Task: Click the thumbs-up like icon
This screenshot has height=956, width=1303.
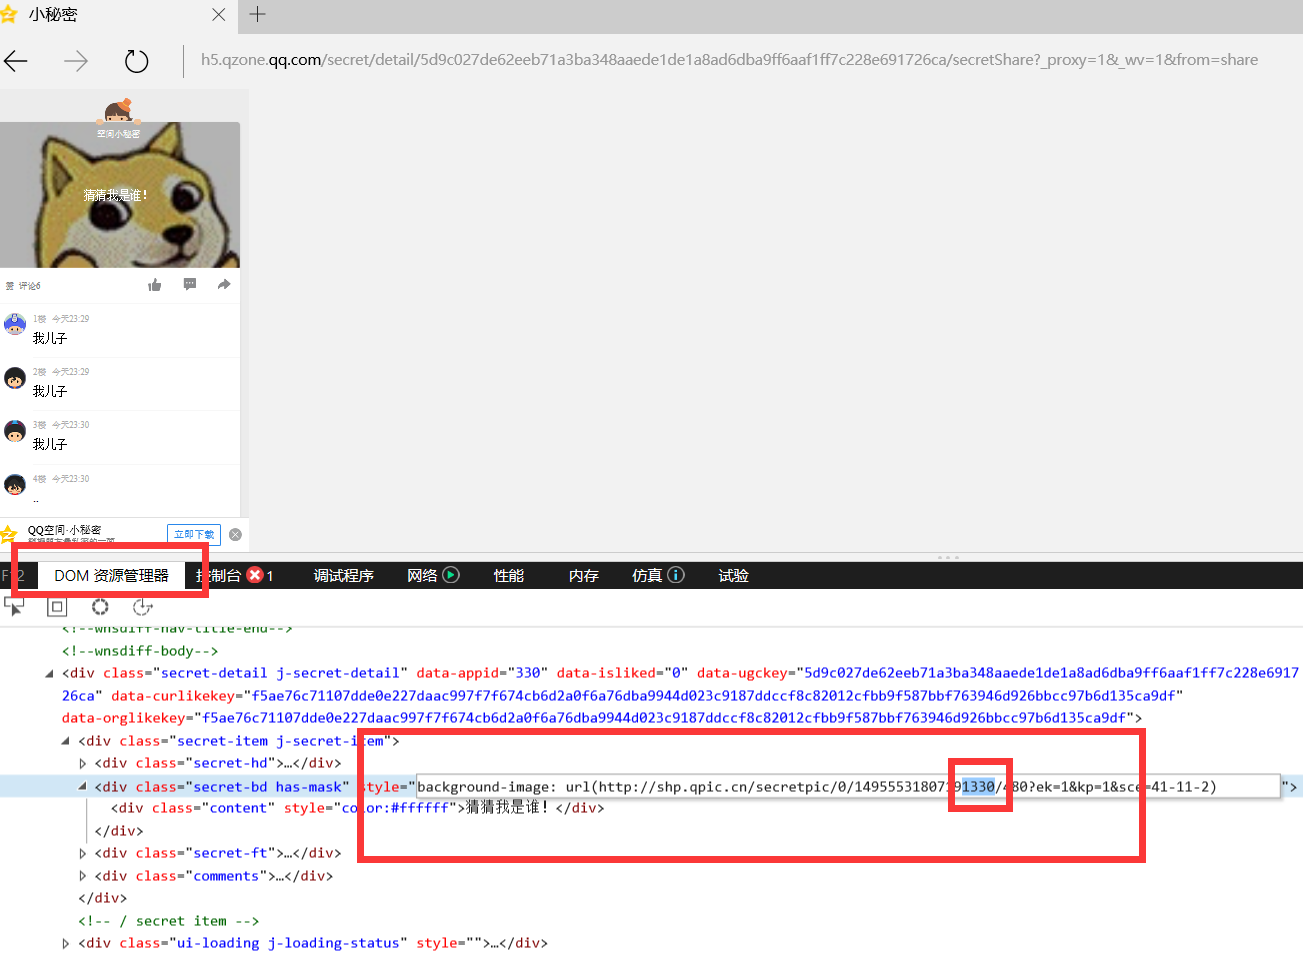Action: click(x=154, y=285)
